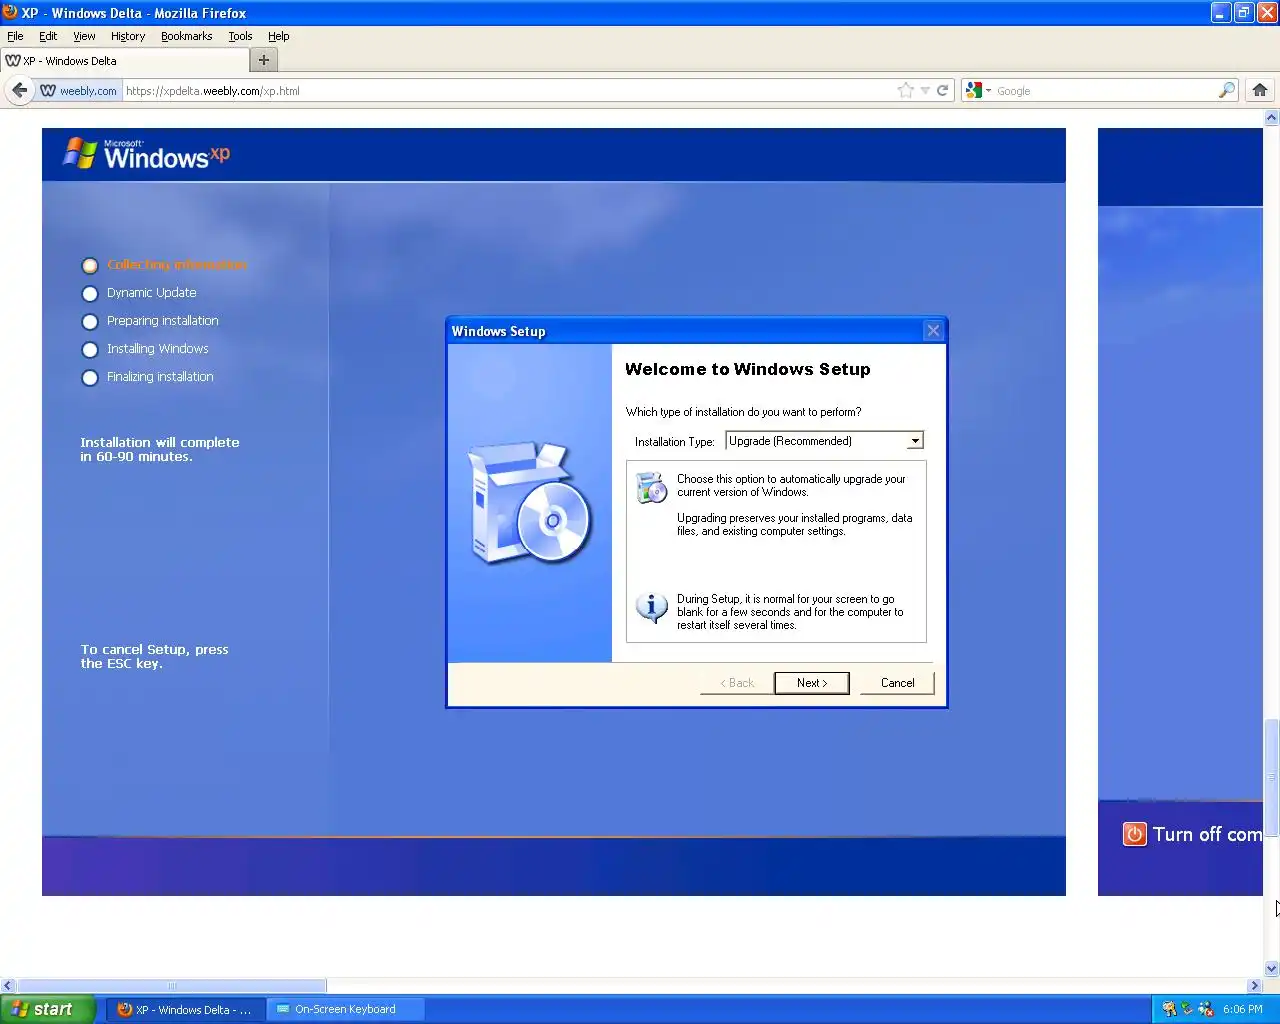
Task: Click 'Installation will complete in 60-90 minutes' text
Action: click(160, 449)
